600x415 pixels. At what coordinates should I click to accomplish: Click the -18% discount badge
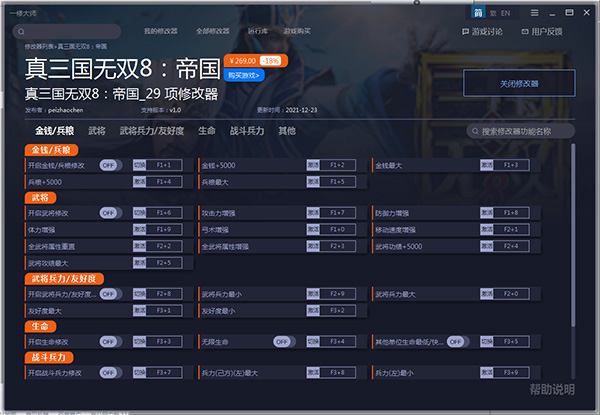tap(271, 60)
